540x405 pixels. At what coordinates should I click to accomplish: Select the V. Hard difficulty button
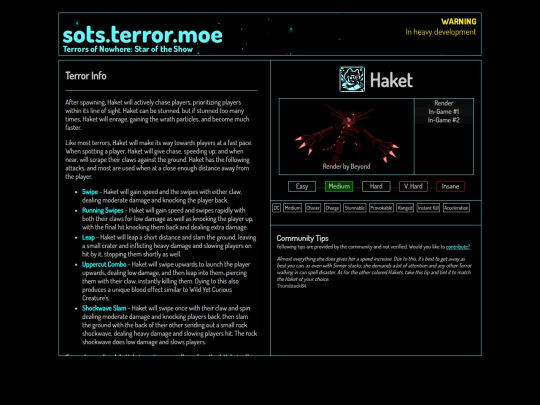tap(413, 186)
